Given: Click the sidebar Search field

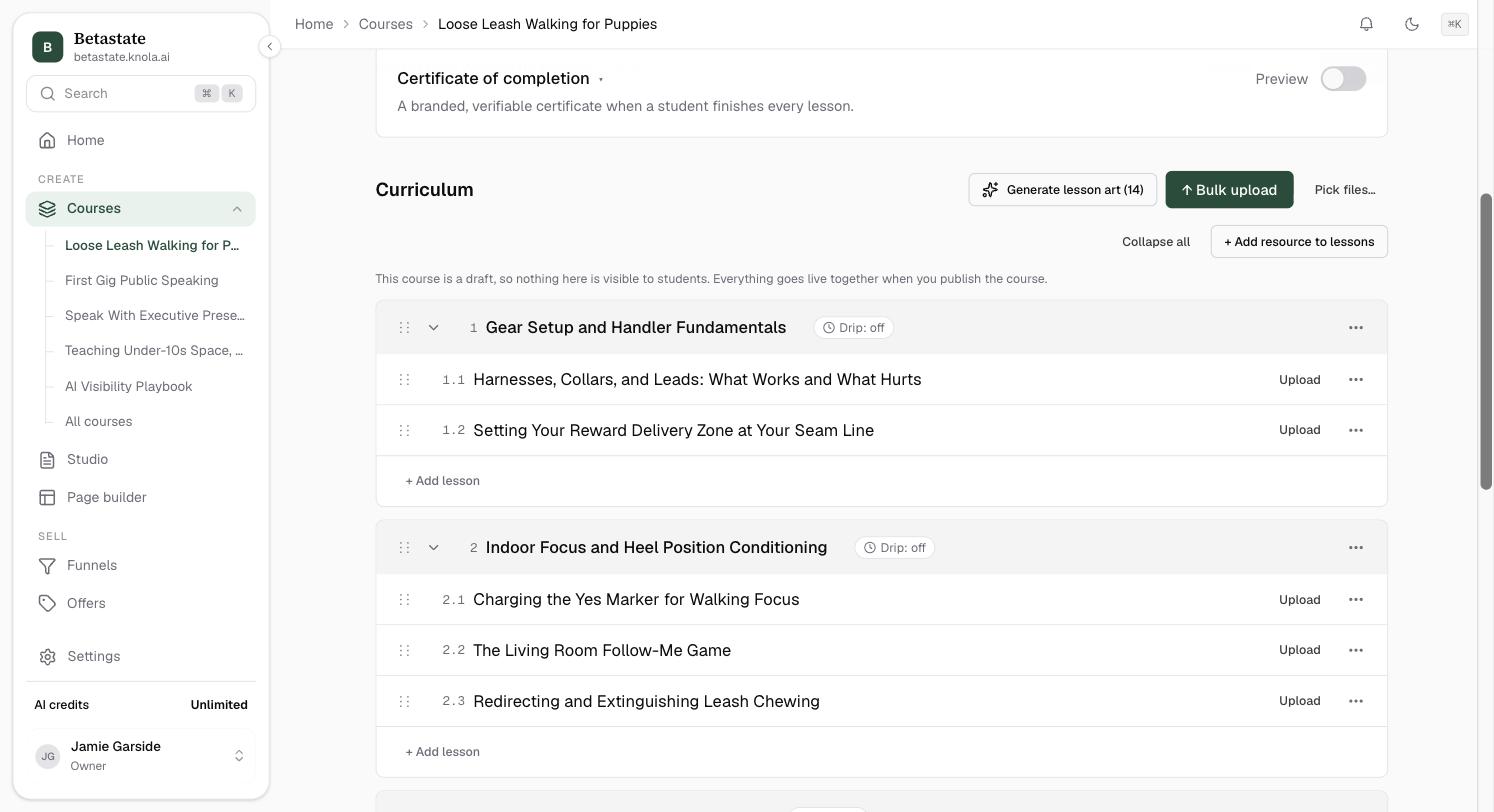Looking at the screenshot, I should (141, 94).
